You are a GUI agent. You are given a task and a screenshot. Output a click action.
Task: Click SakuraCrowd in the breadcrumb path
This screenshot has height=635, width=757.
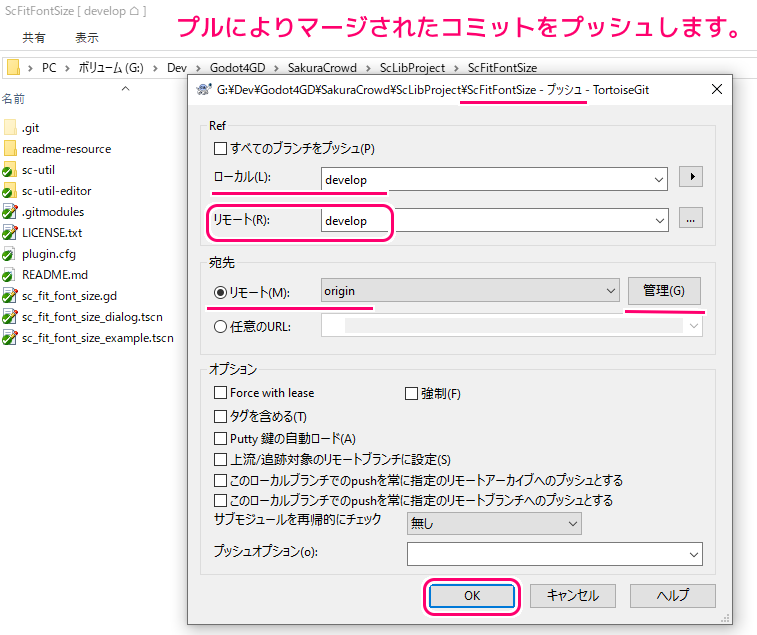click(x=322, y=68)
